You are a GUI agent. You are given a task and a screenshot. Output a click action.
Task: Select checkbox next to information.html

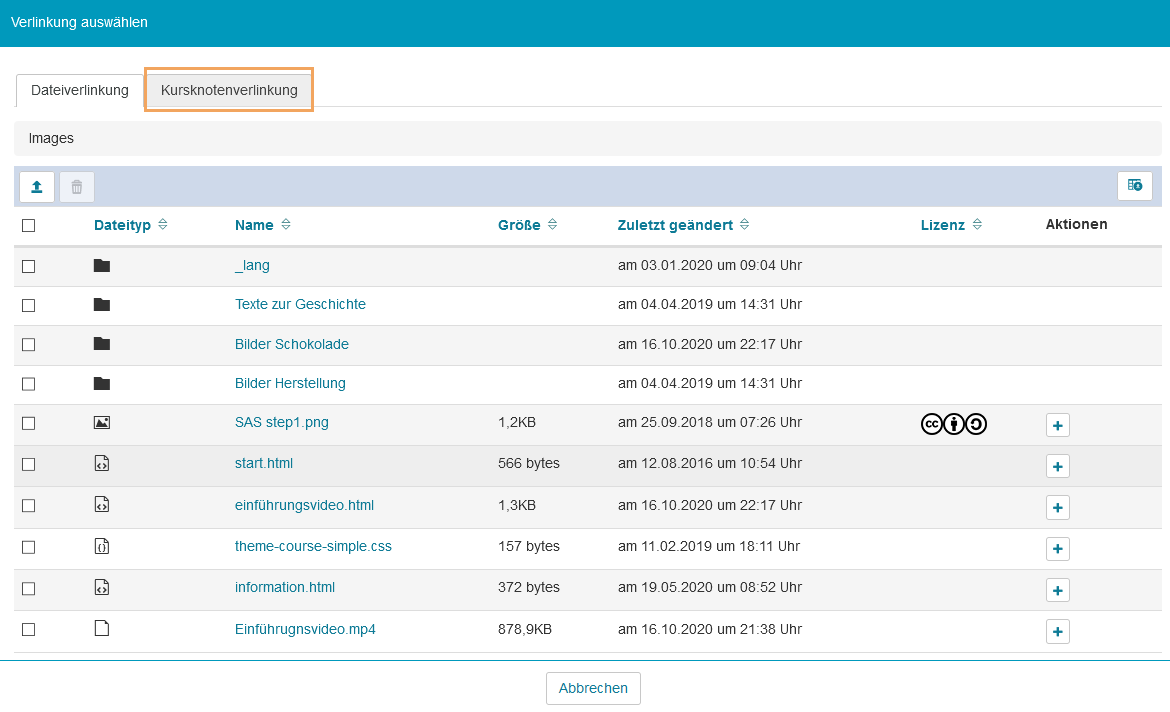tap(29, 589)
